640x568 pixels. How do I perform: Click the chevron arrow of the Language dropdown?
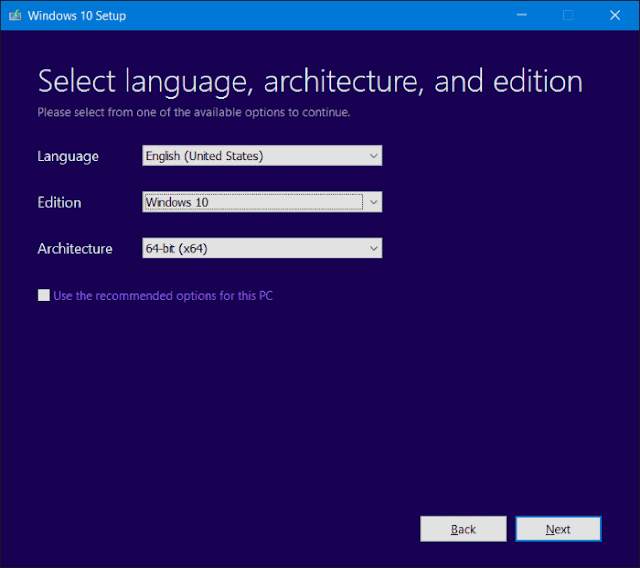pos(373,156)
